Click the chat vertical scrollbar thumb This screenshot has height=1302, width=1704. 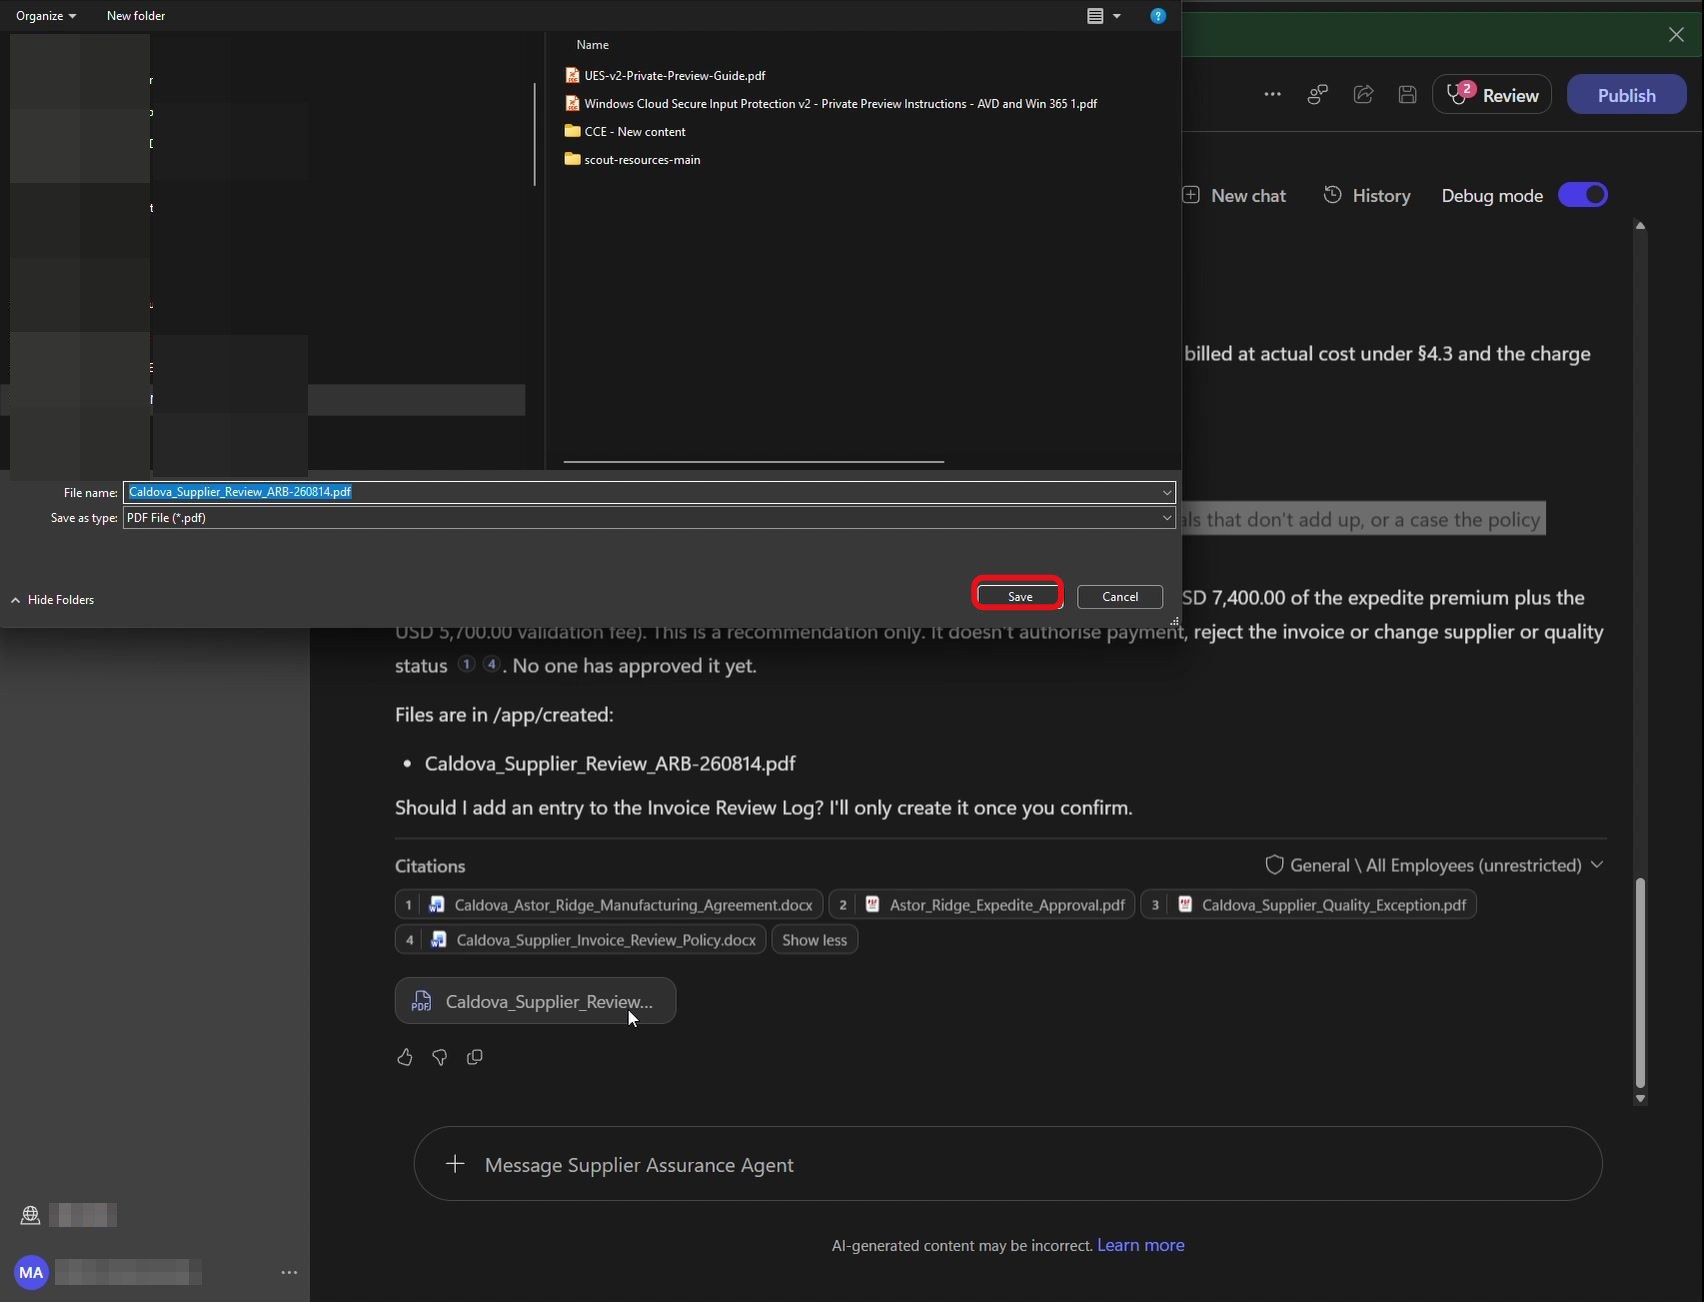[1640, 982]
